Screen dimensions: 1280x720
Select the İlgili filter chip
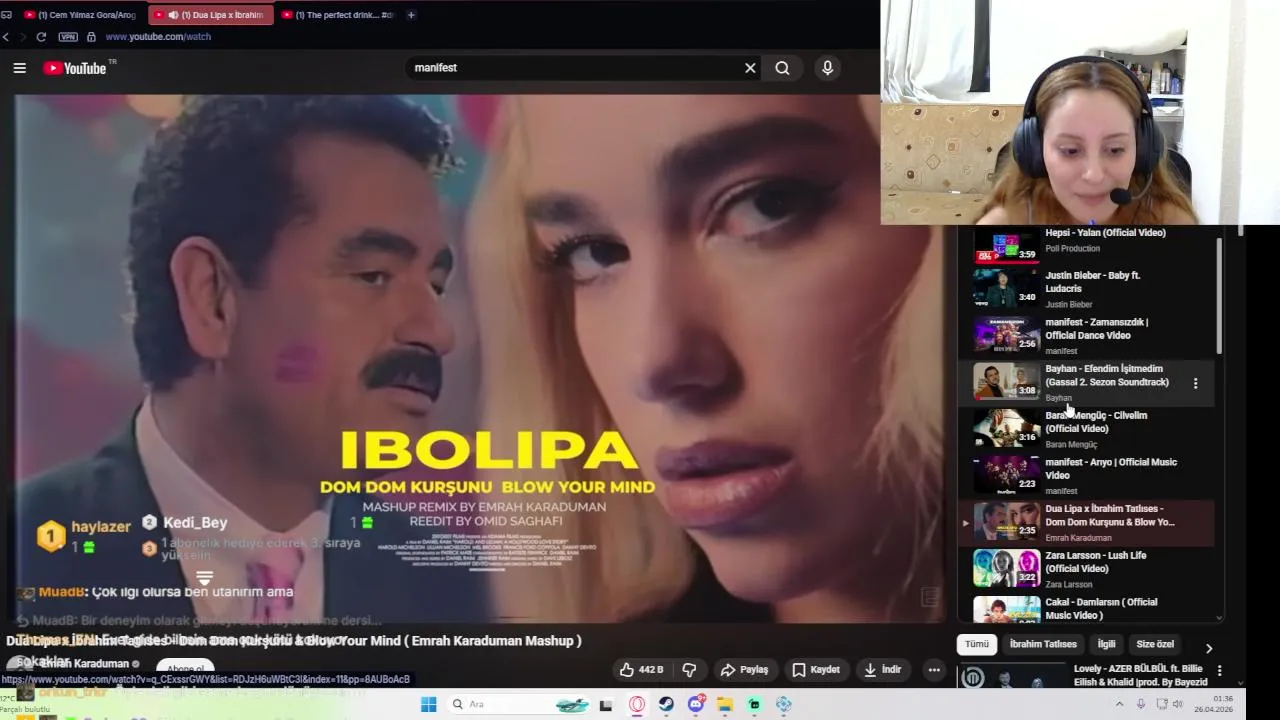tap(1106, 644)
